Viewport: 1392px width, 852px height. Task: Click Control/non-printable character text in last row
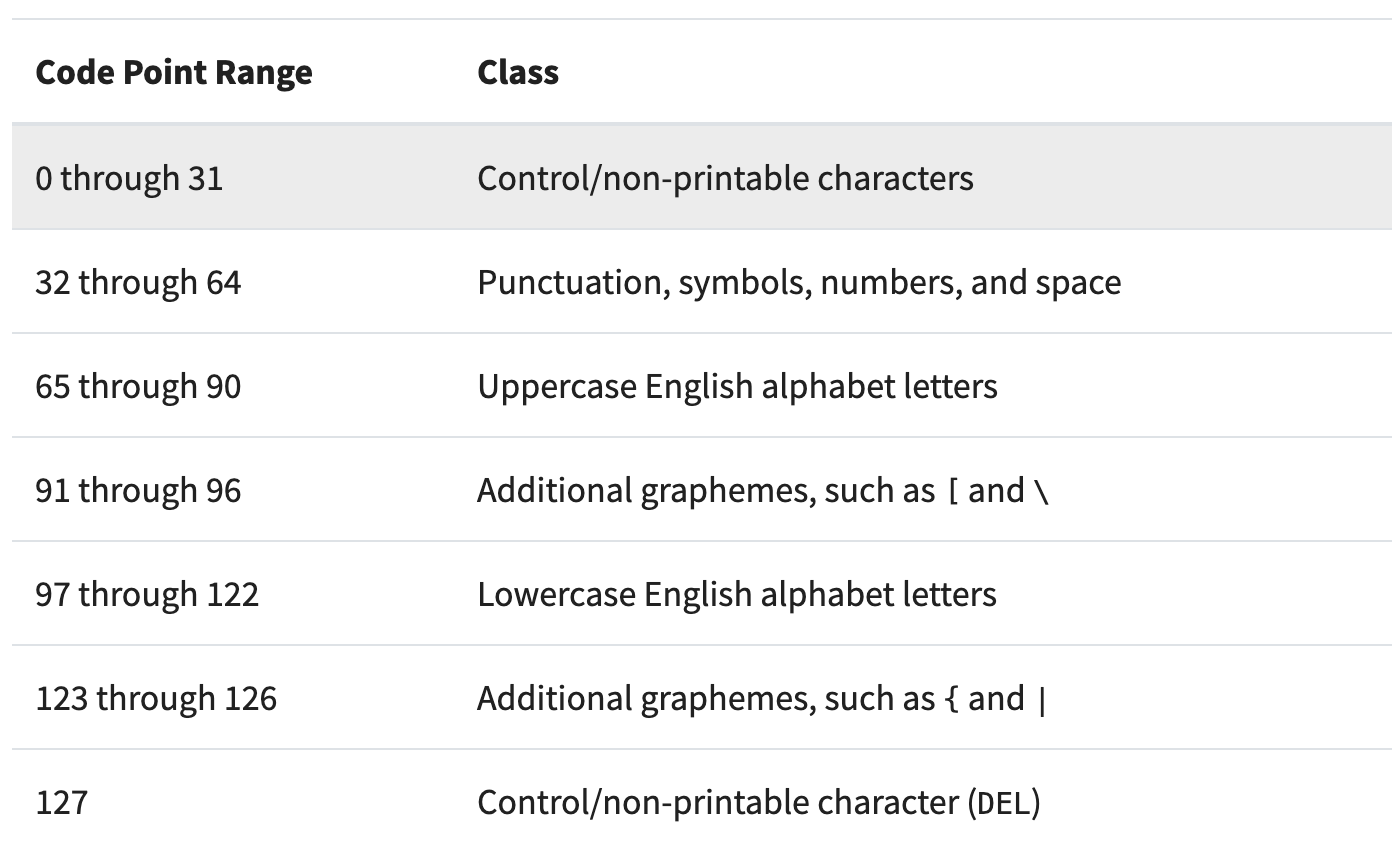tap(718, 802)
